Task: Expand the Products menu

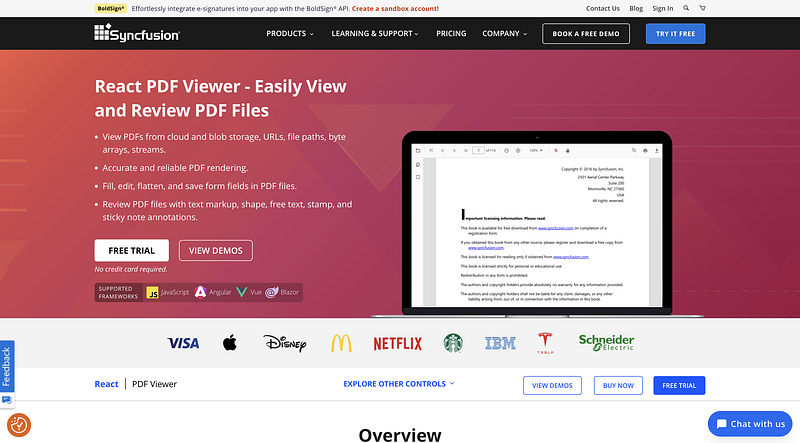Action: [x=290, y=34]
